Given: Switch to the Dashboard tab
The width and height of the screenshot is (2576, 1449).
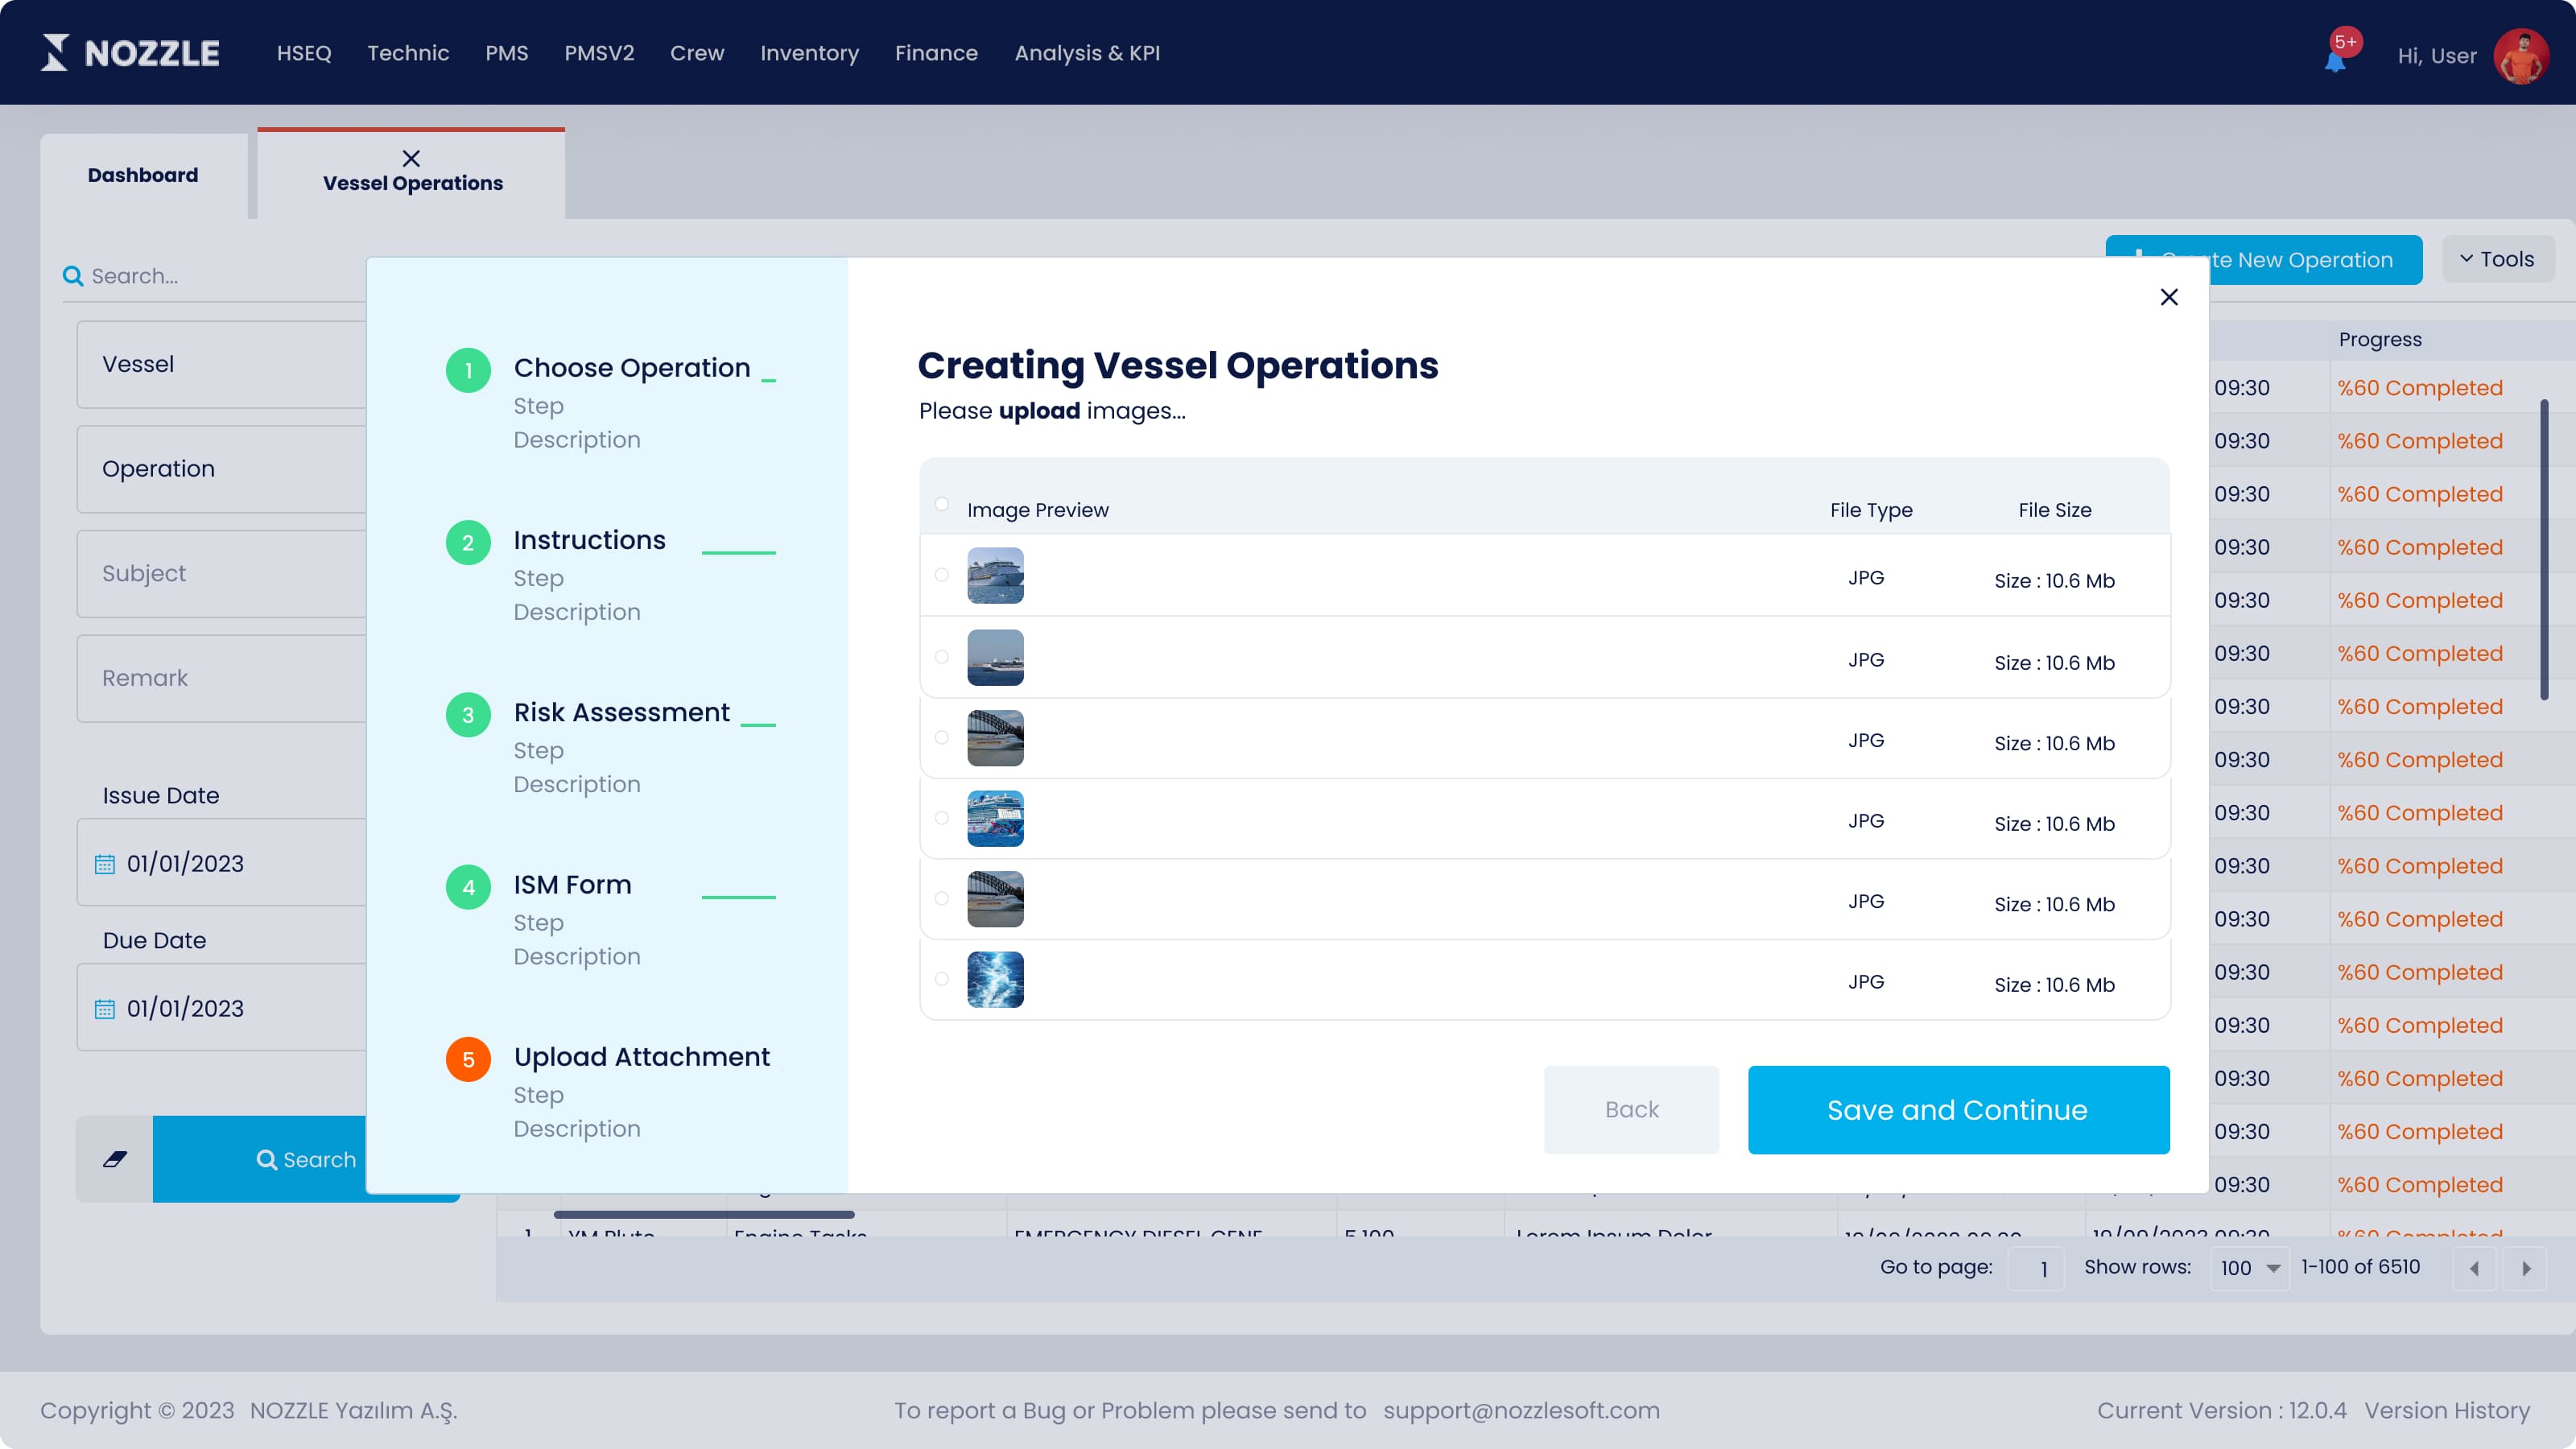Looking at the screenshot, I should tap(143, 175).
